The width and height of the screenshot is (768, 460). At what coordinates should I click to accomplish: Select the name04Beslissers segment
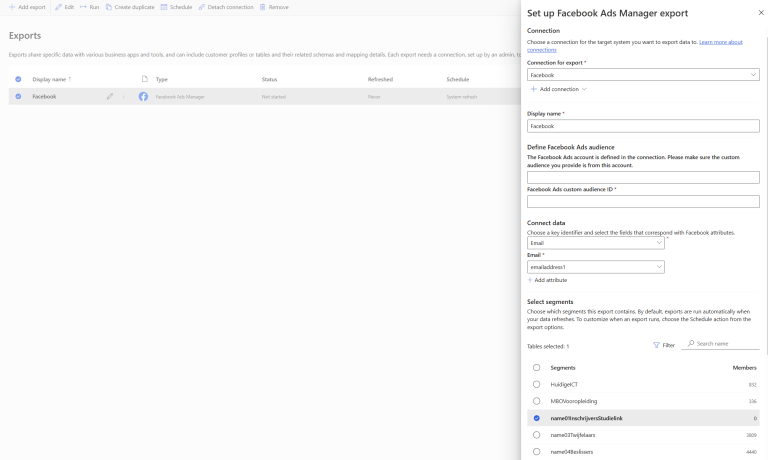[x=536, y=452]
